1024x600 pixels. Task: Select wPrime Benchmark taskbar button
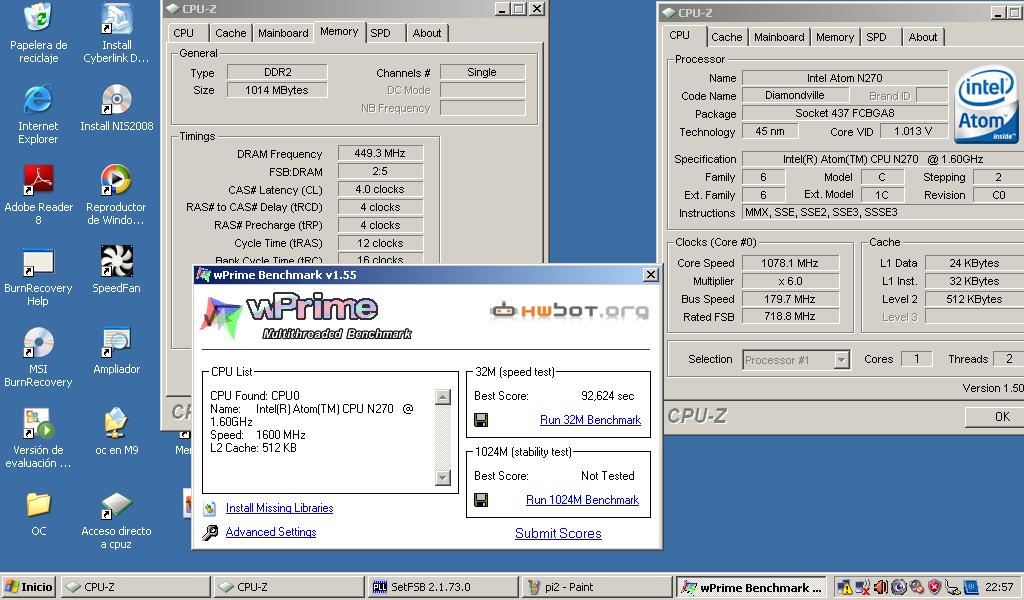point(751,587)
